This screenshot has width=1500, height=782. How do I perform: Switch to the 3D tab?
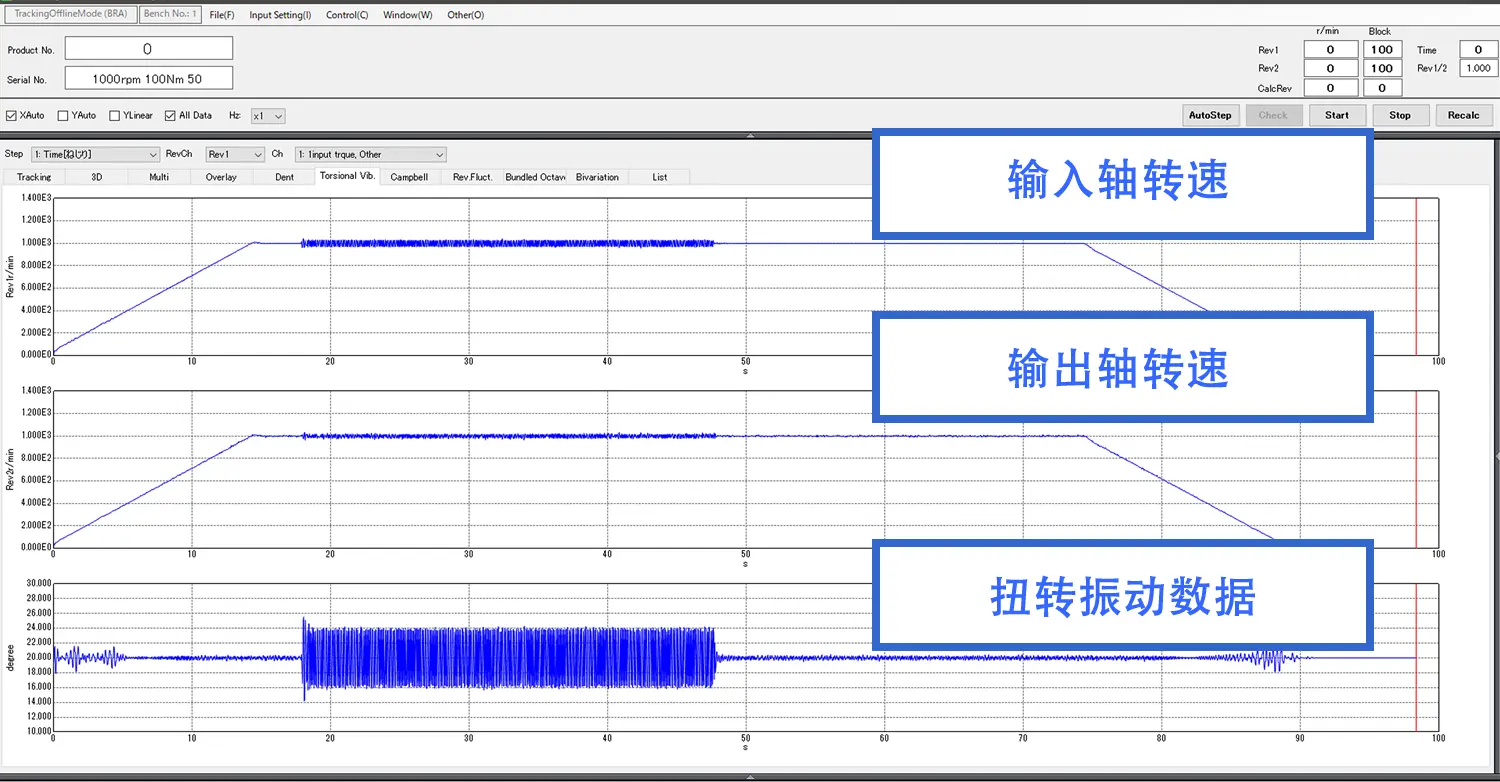[97, 177]
